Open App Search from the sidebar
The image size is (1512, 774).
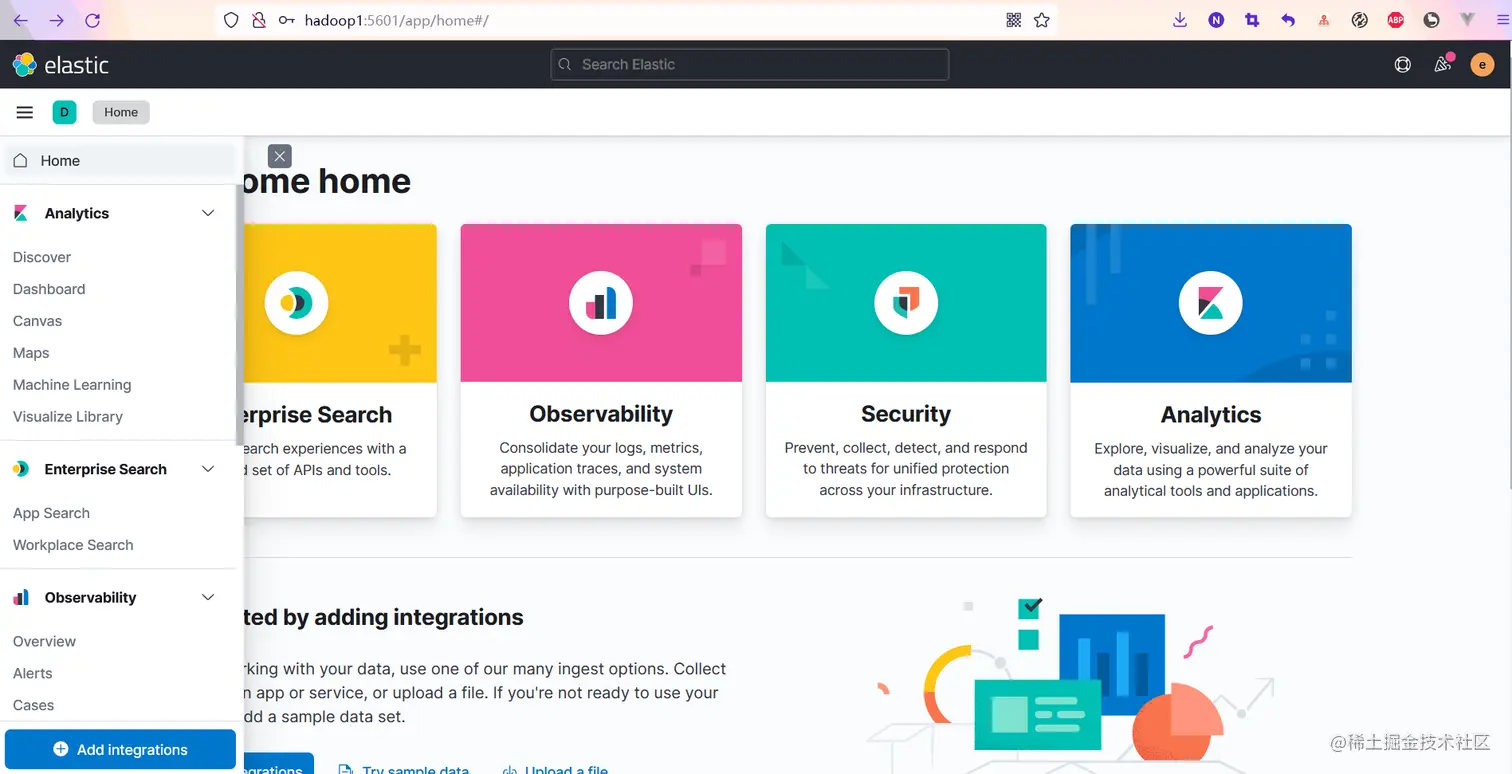point(51,513)
